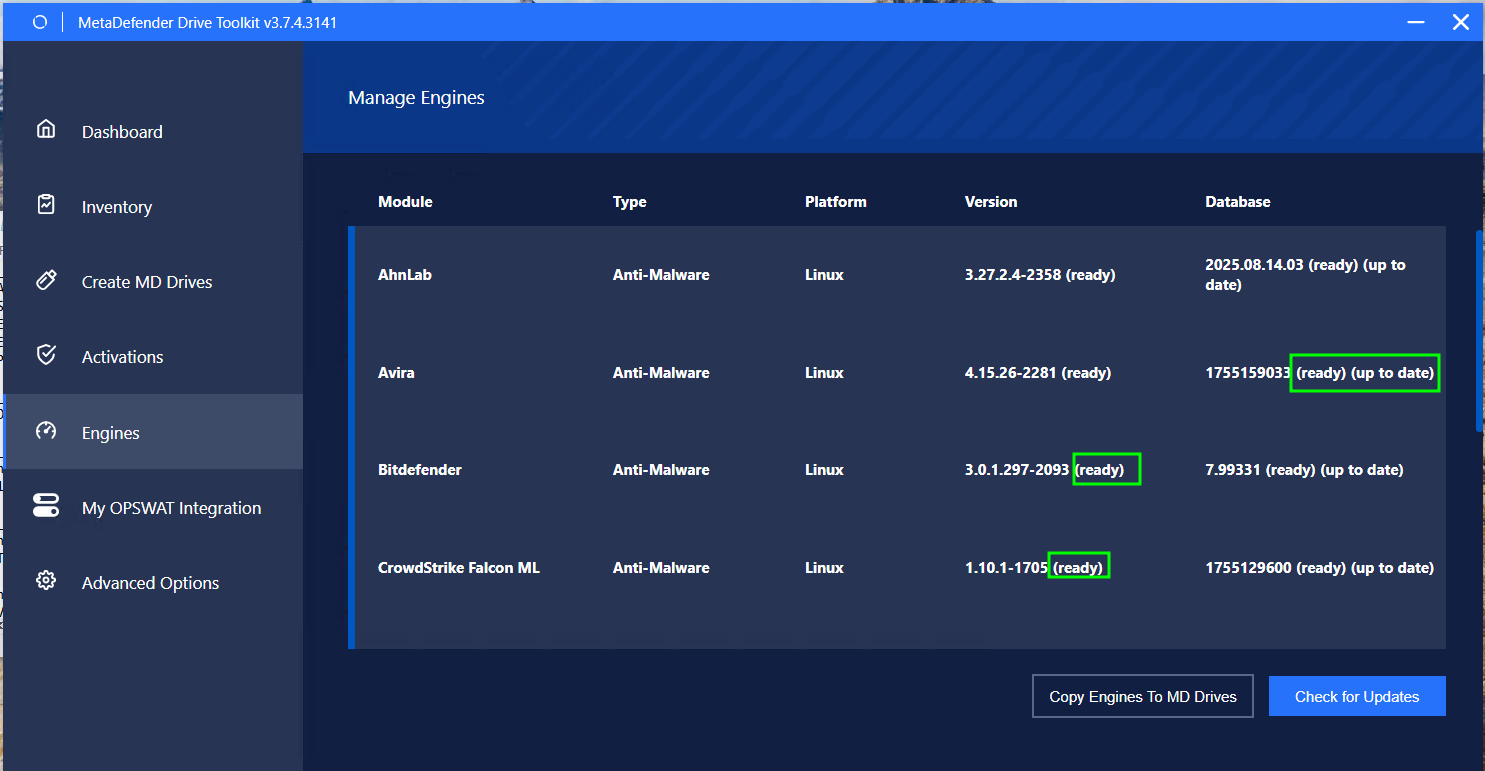Click the Engines gauge icon
This screenshot has height=771, width=1485.
click(x=46, y=431)
